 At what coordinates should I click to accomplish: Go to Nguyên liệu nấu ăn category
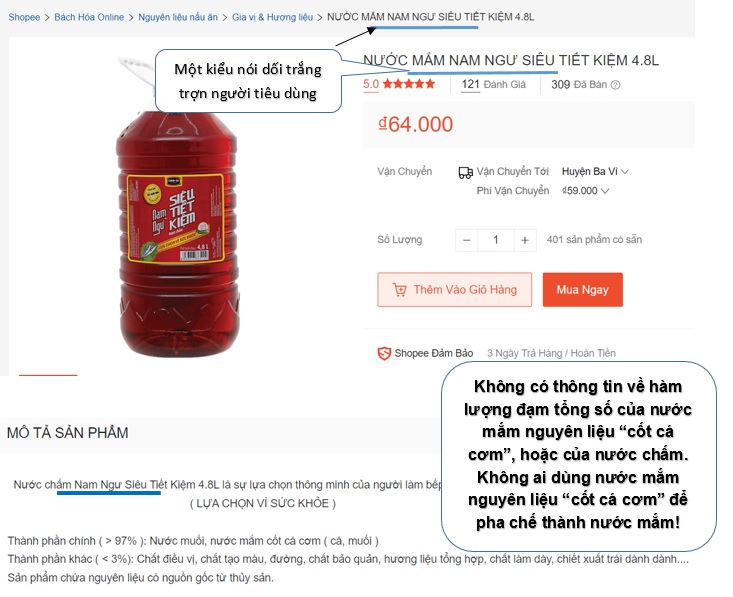tap(178, 17)
